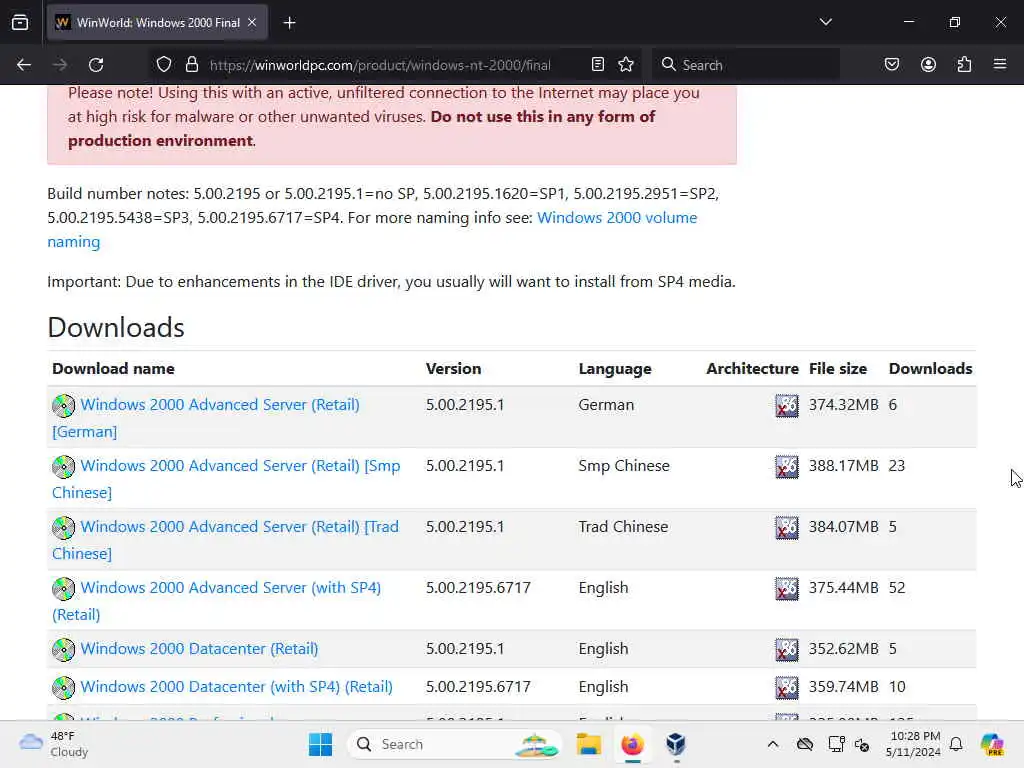Open Firefox View icon in tab strip
Image resolution: width=1024 pixels, height=768 pixels.
tap(20, 22)
